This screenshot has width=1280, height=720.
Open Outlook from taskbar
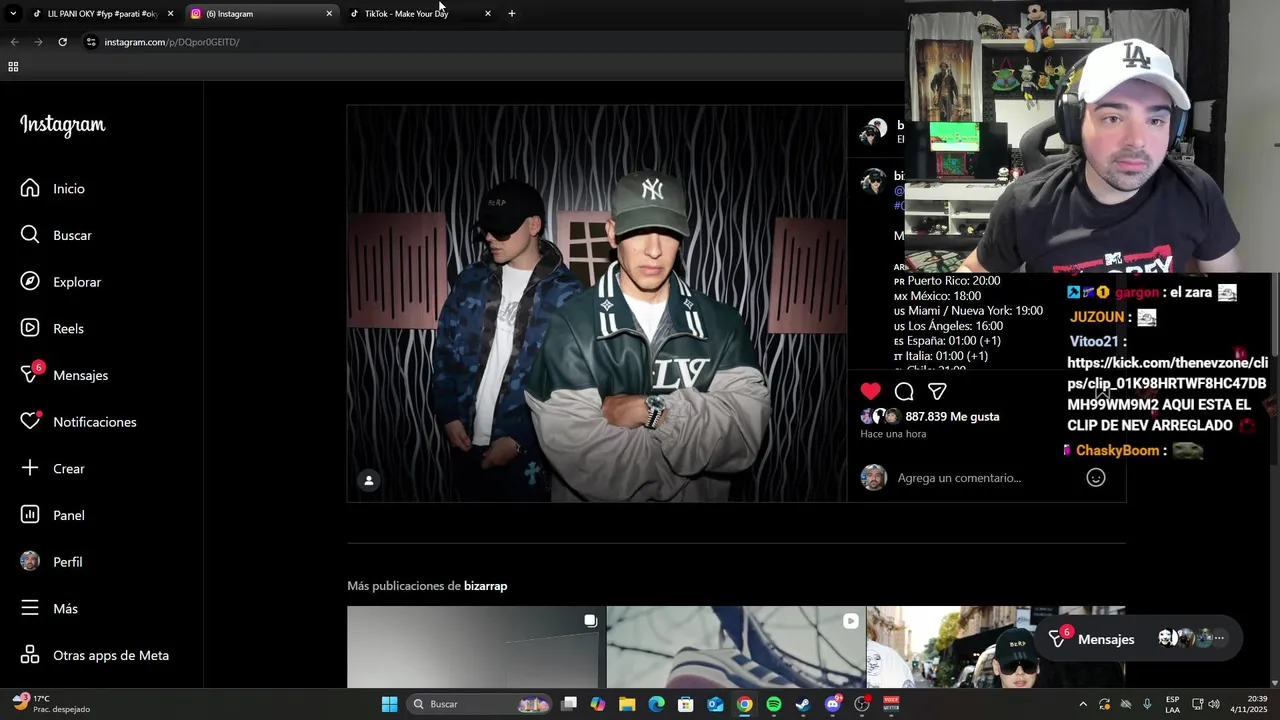[715, 704]
